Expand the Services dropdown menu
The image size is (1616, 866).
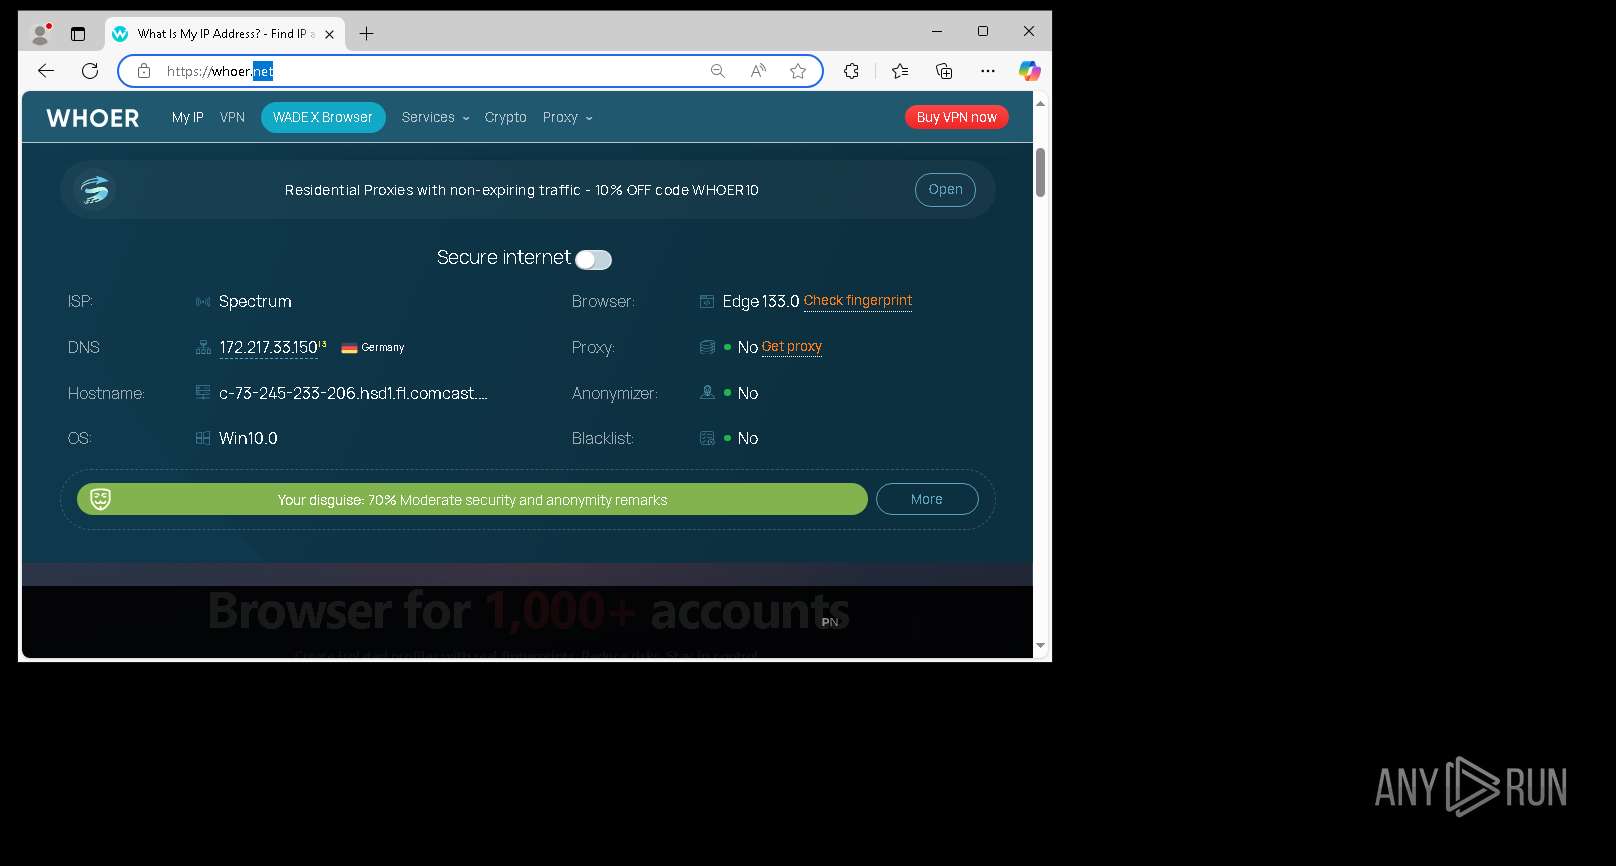(435, 117)
